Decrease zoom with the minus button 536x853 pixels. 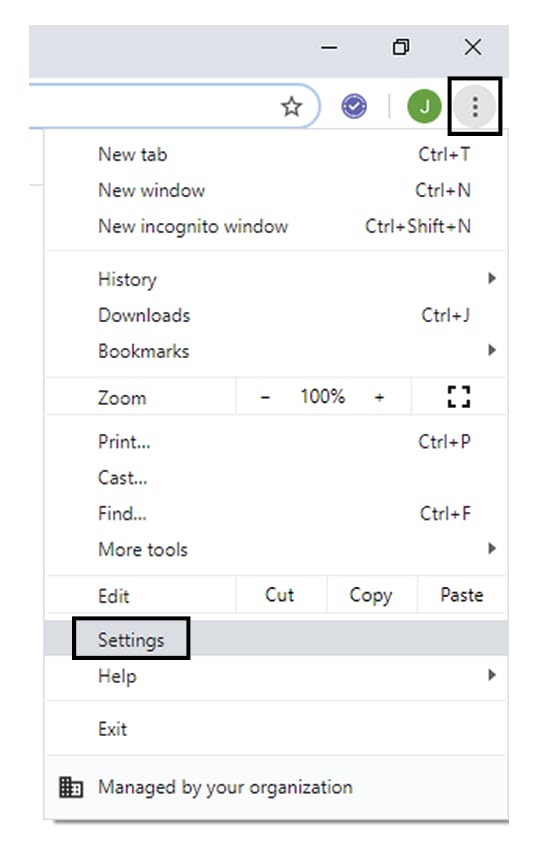[x=265, y=397]
